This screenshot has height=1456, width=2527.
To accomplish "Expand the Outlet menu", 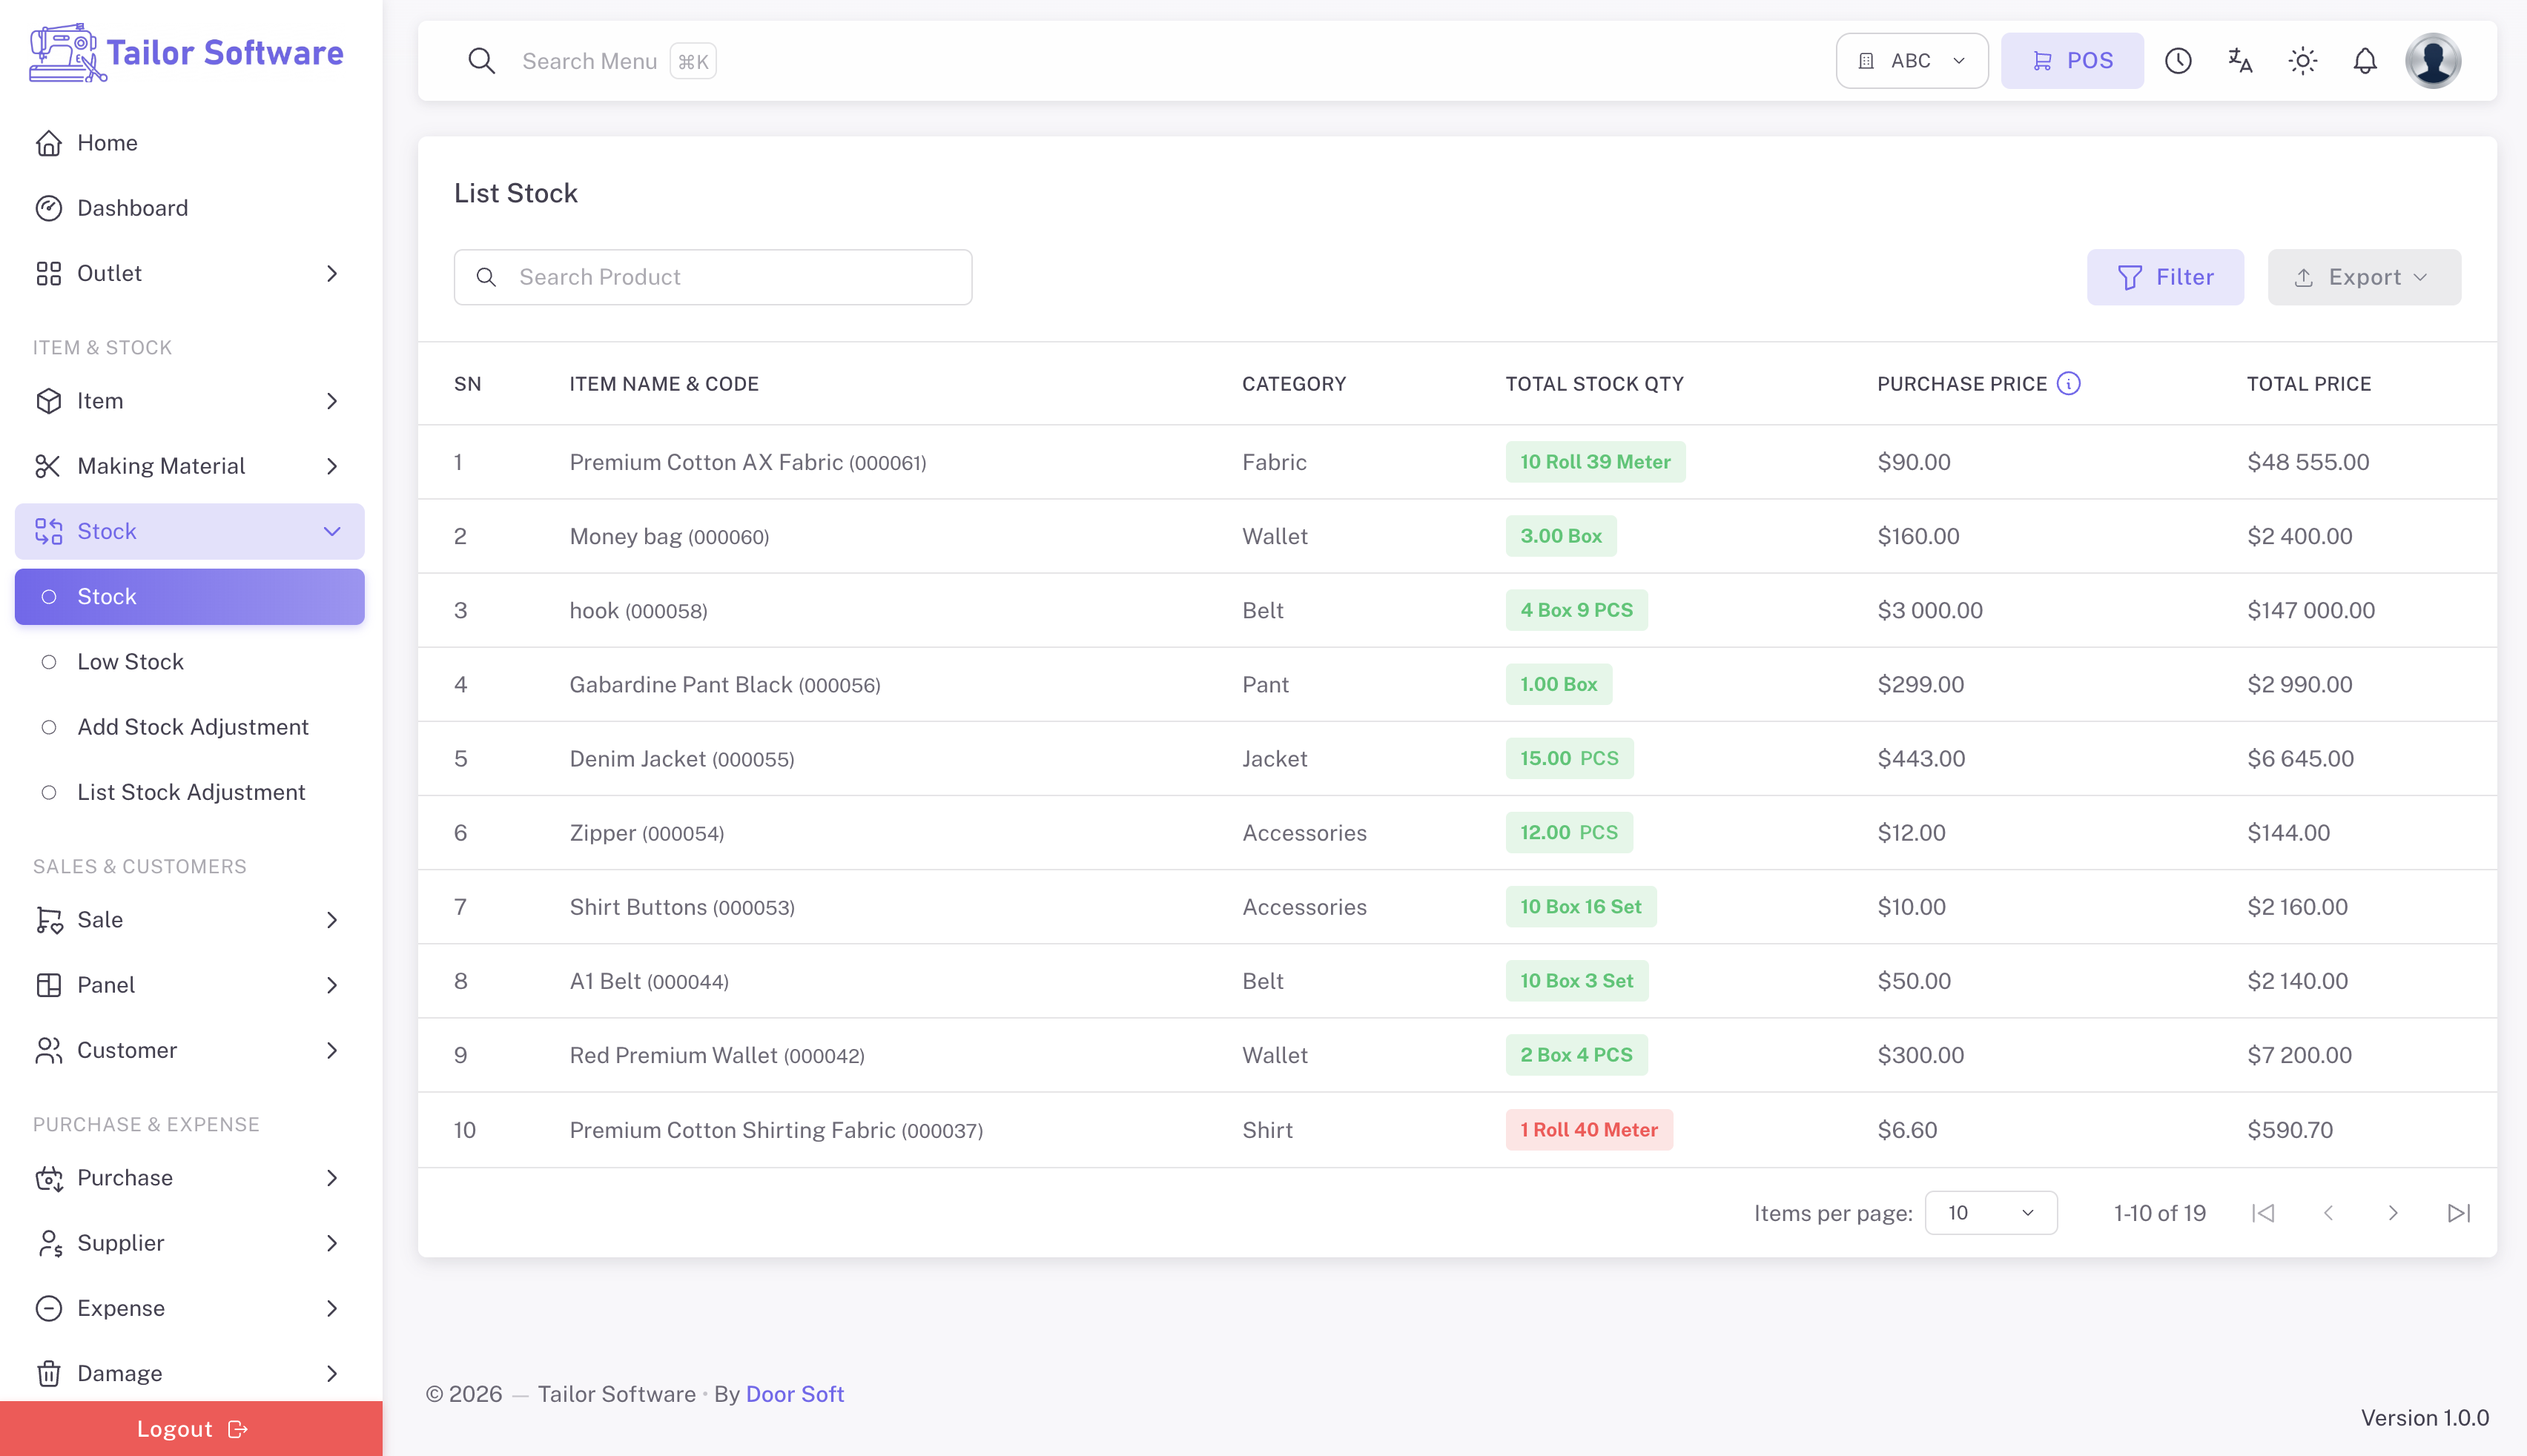I will coord(189,273).
